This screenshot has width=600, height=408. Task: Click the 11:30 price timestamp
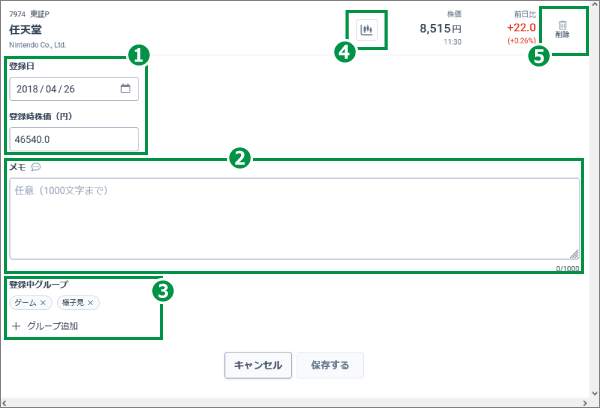(453, 42)
